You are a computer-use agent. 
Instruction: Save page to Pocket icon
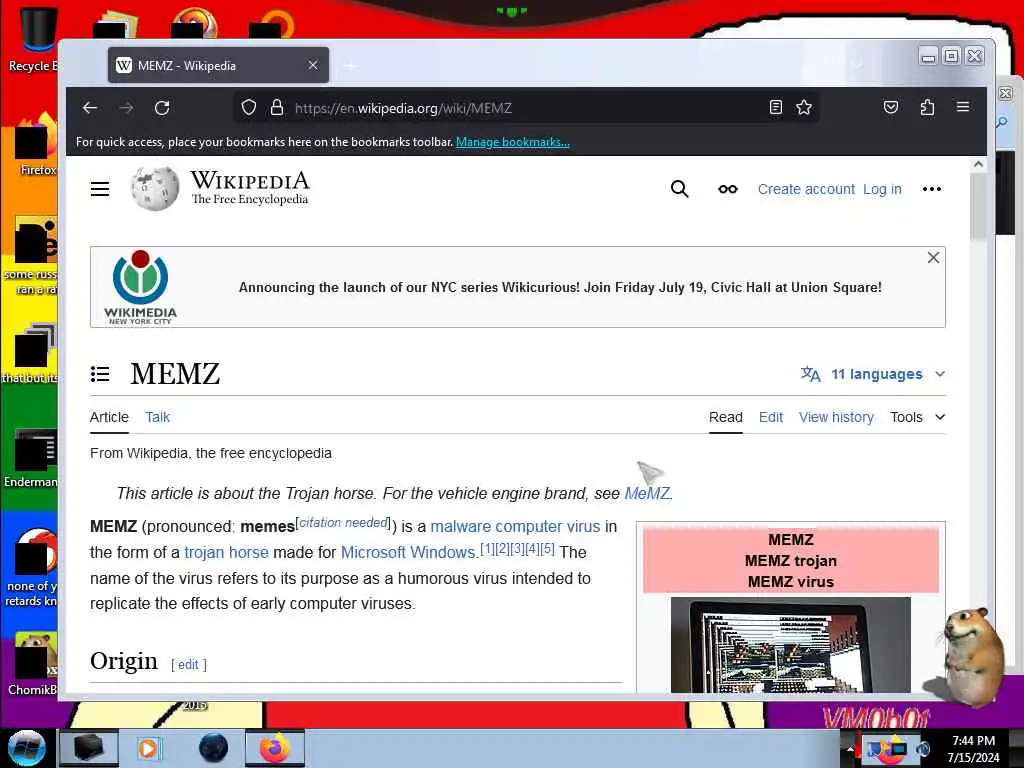click(891, 107)
